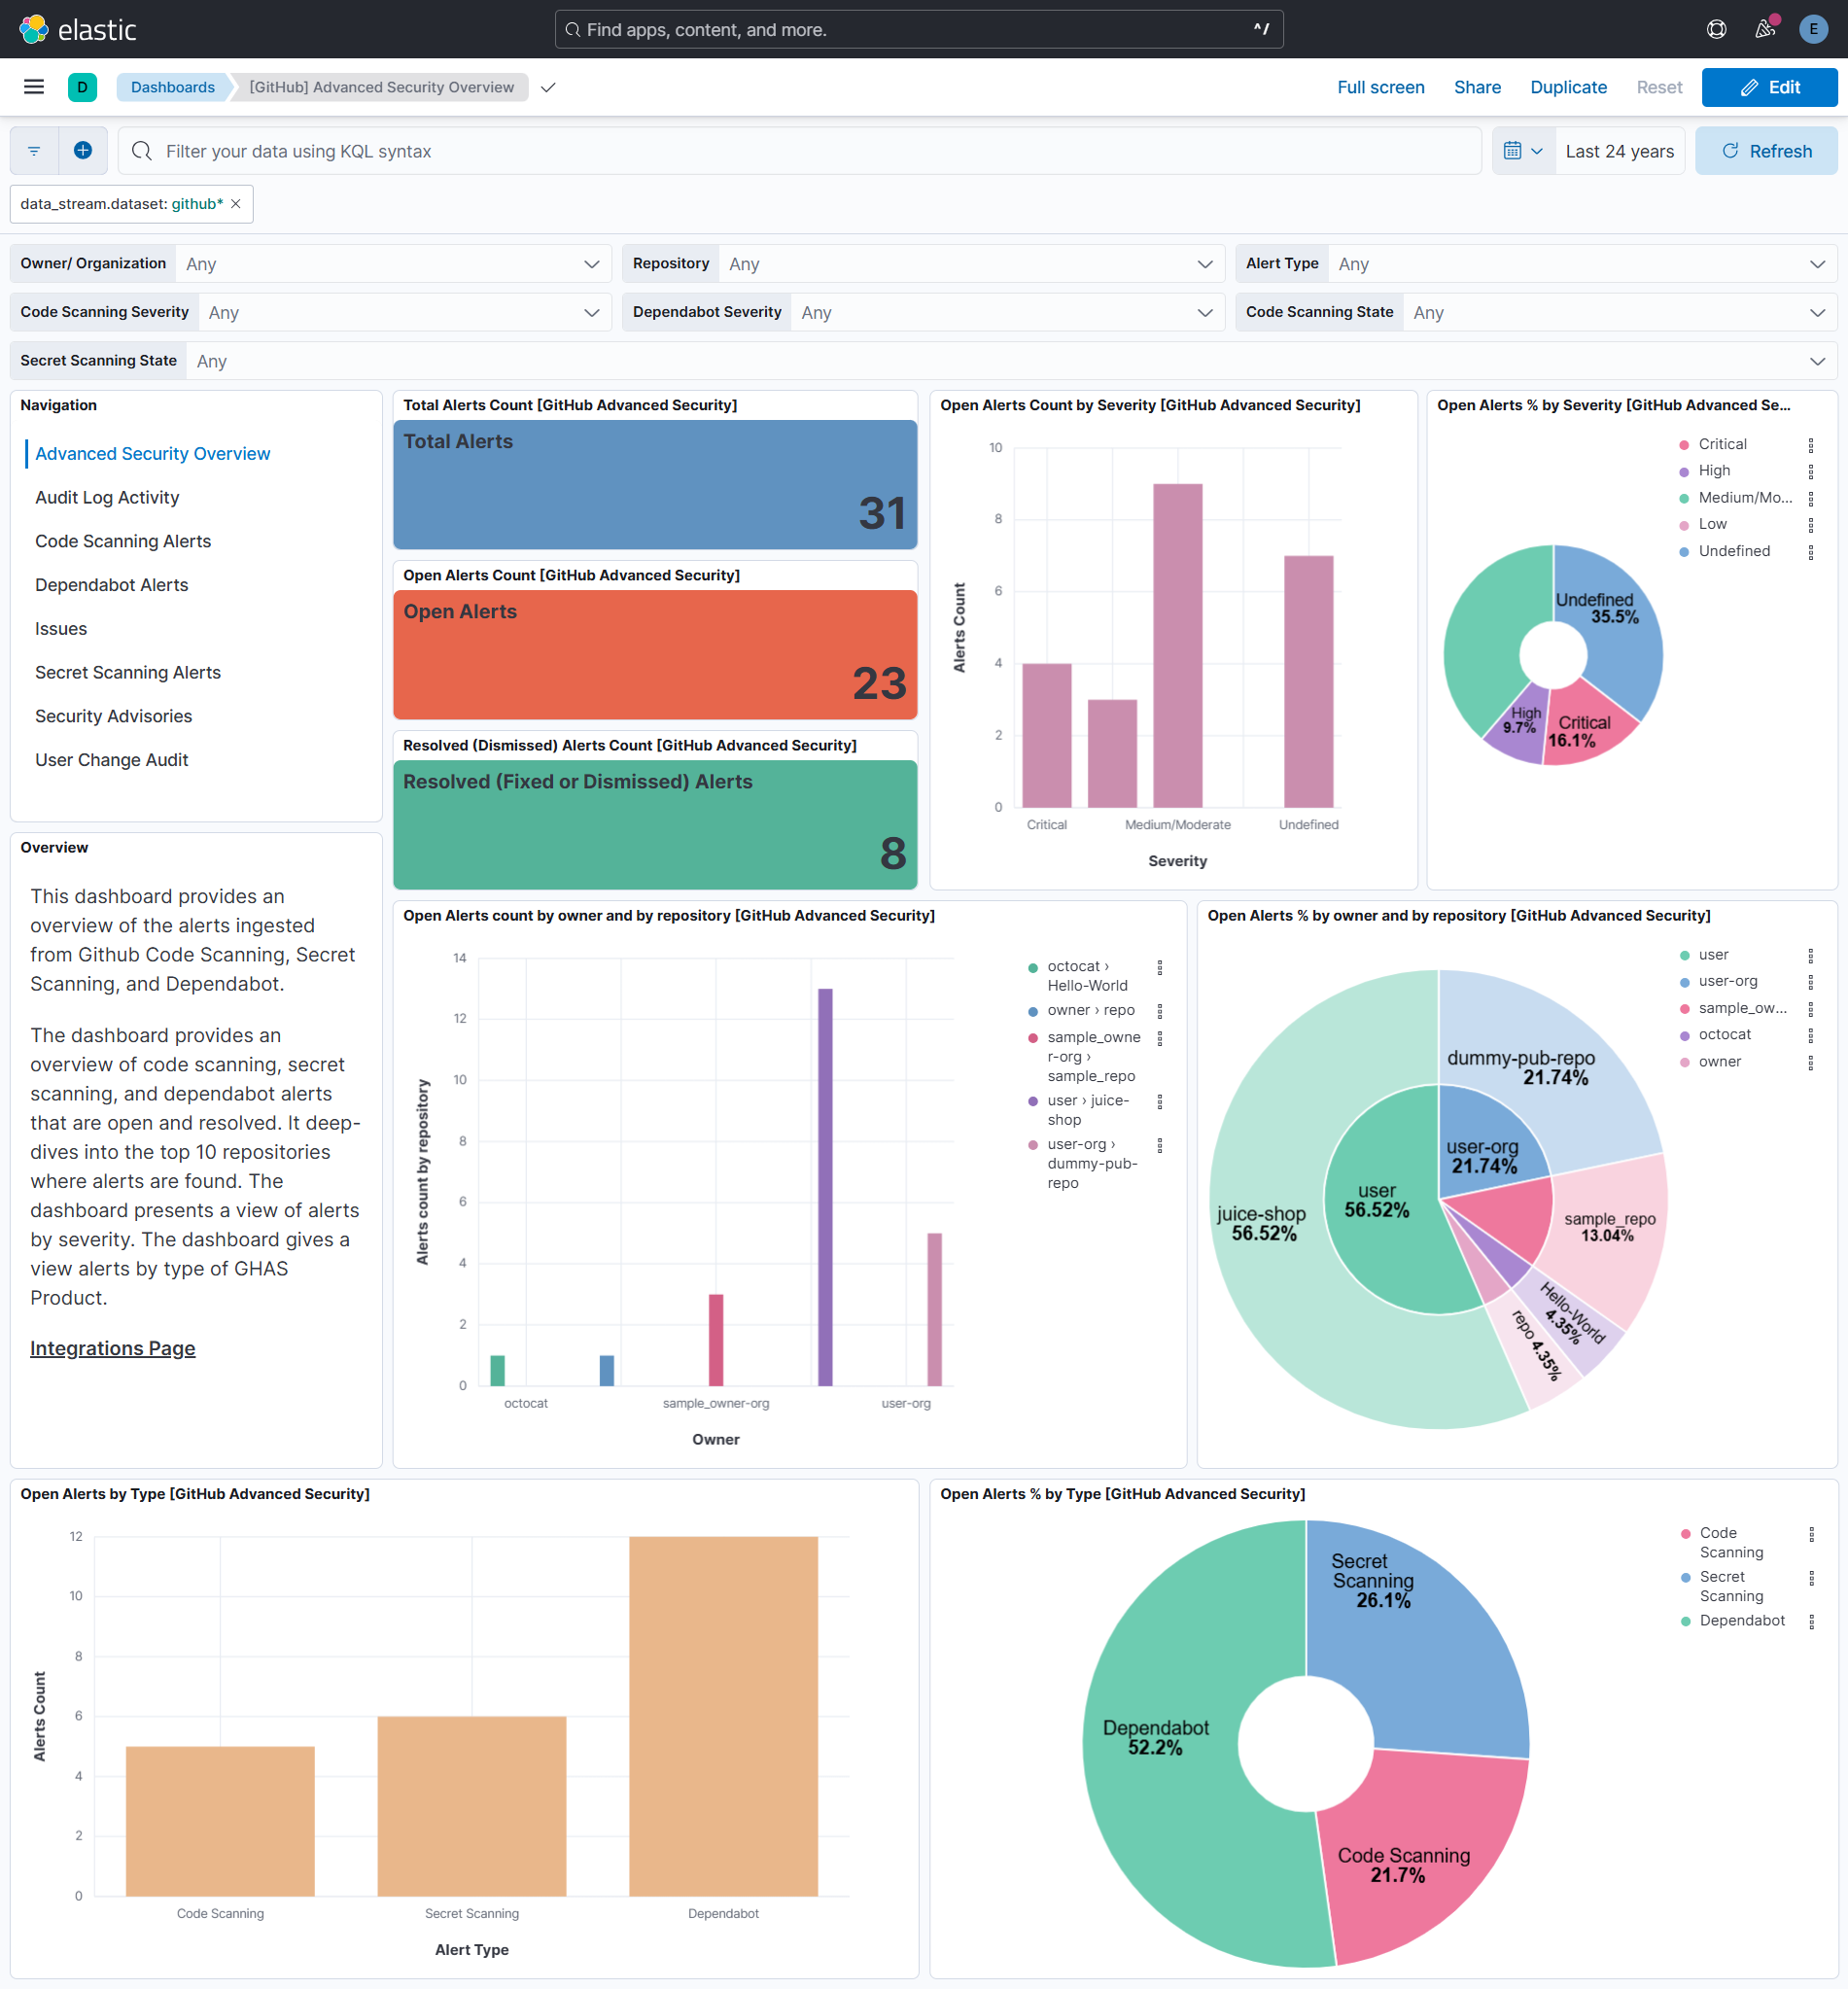
Task: Open the user avatar menu
Action: (x=1812, y=29)
